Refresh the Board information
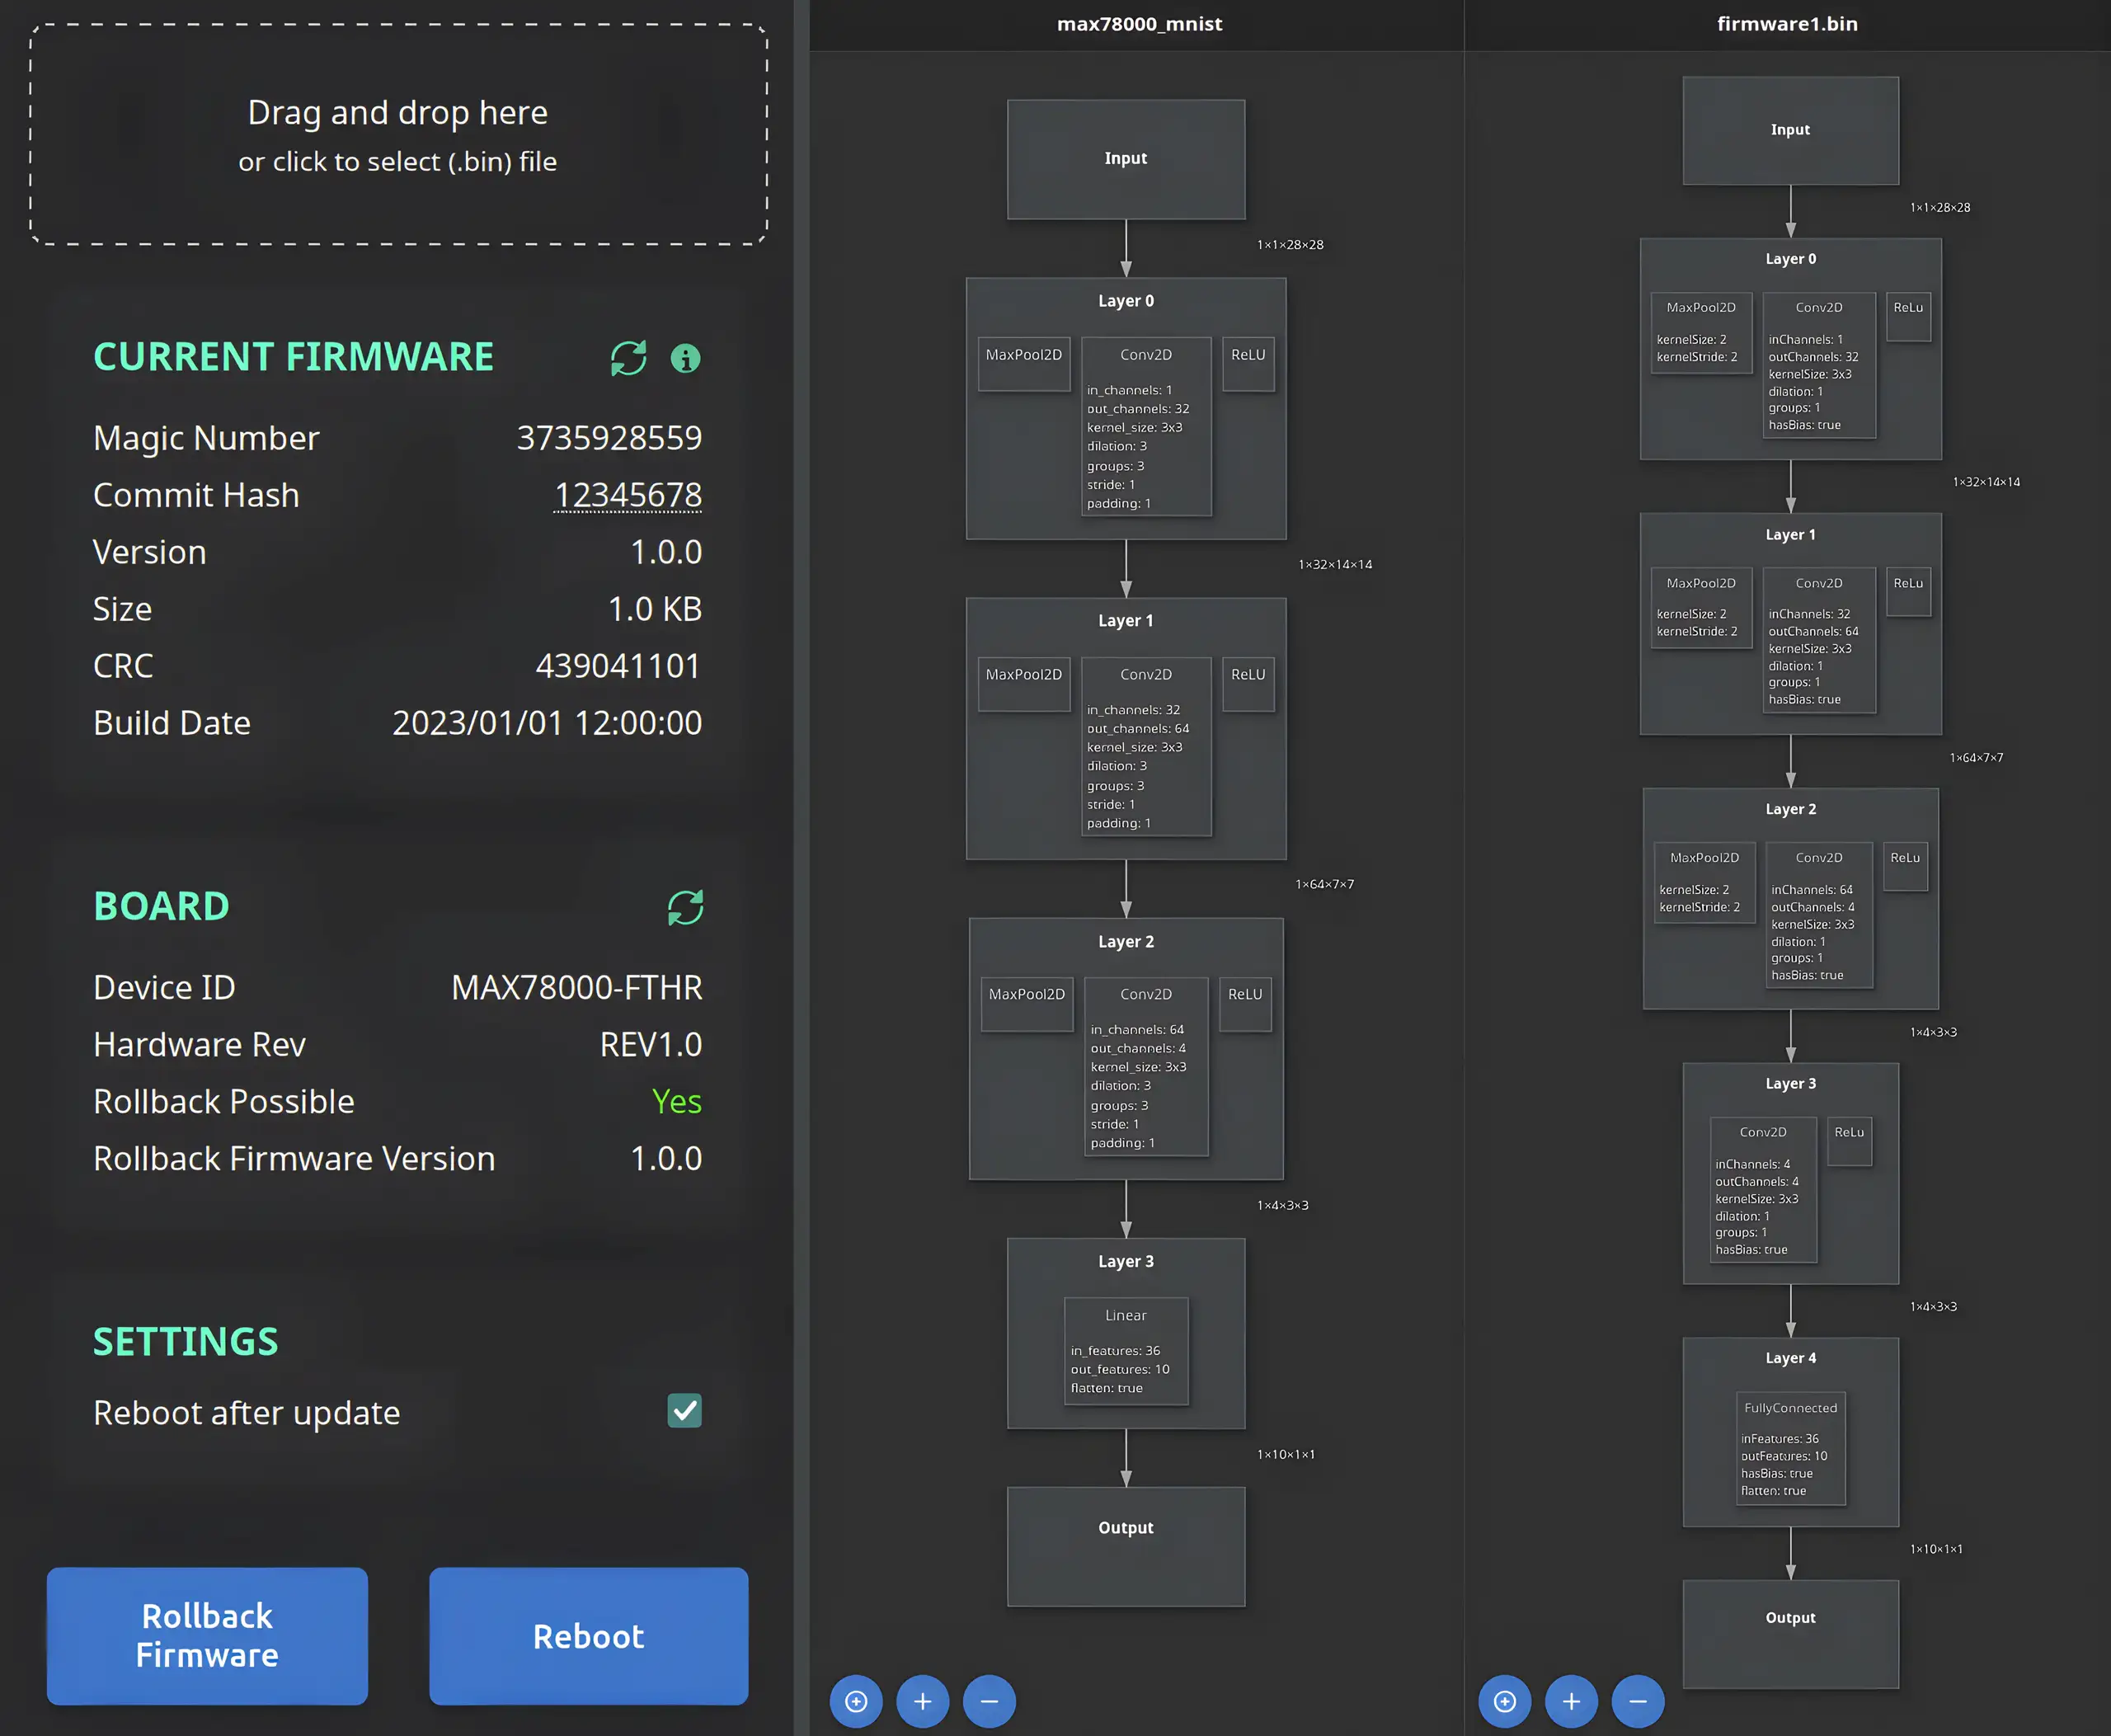Screen dimensions: 2111x1736 (685, 907)
